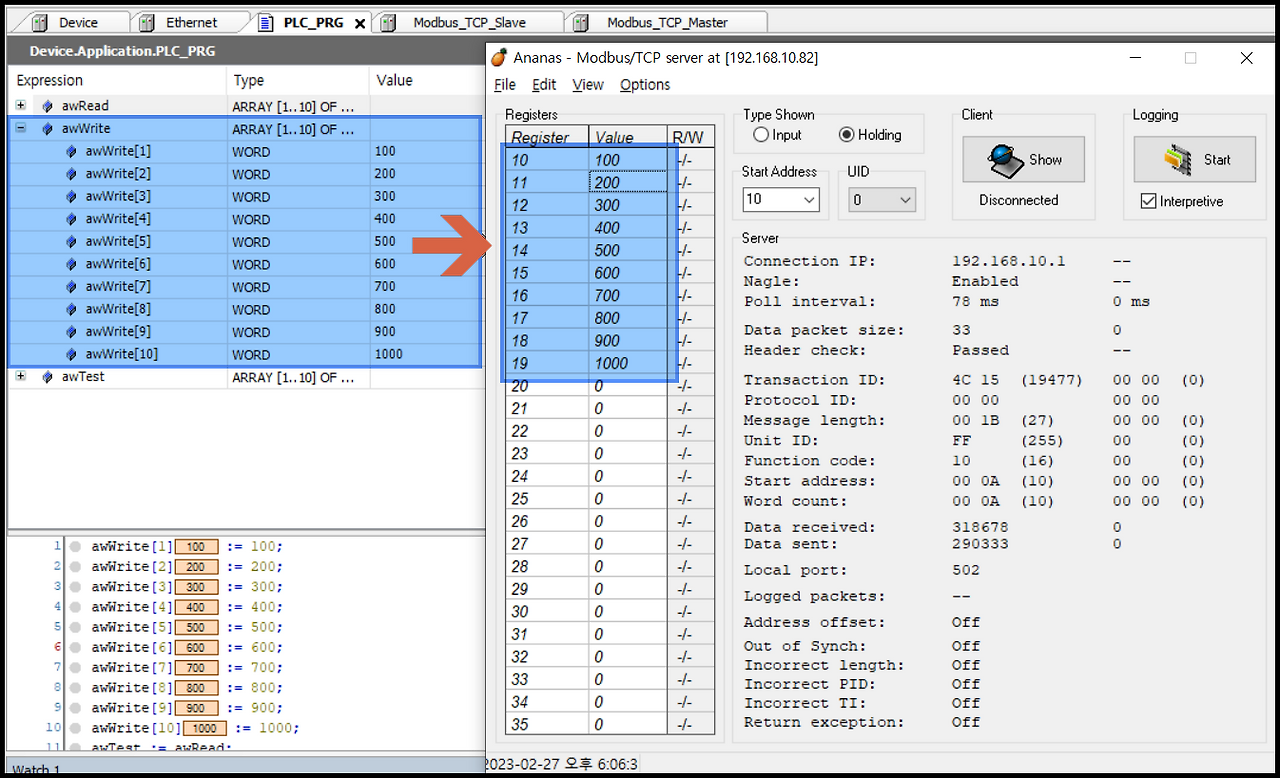This screenshot has width=1280, height=778.
Task: Expand the awRead array node
Action: (22, 105)
